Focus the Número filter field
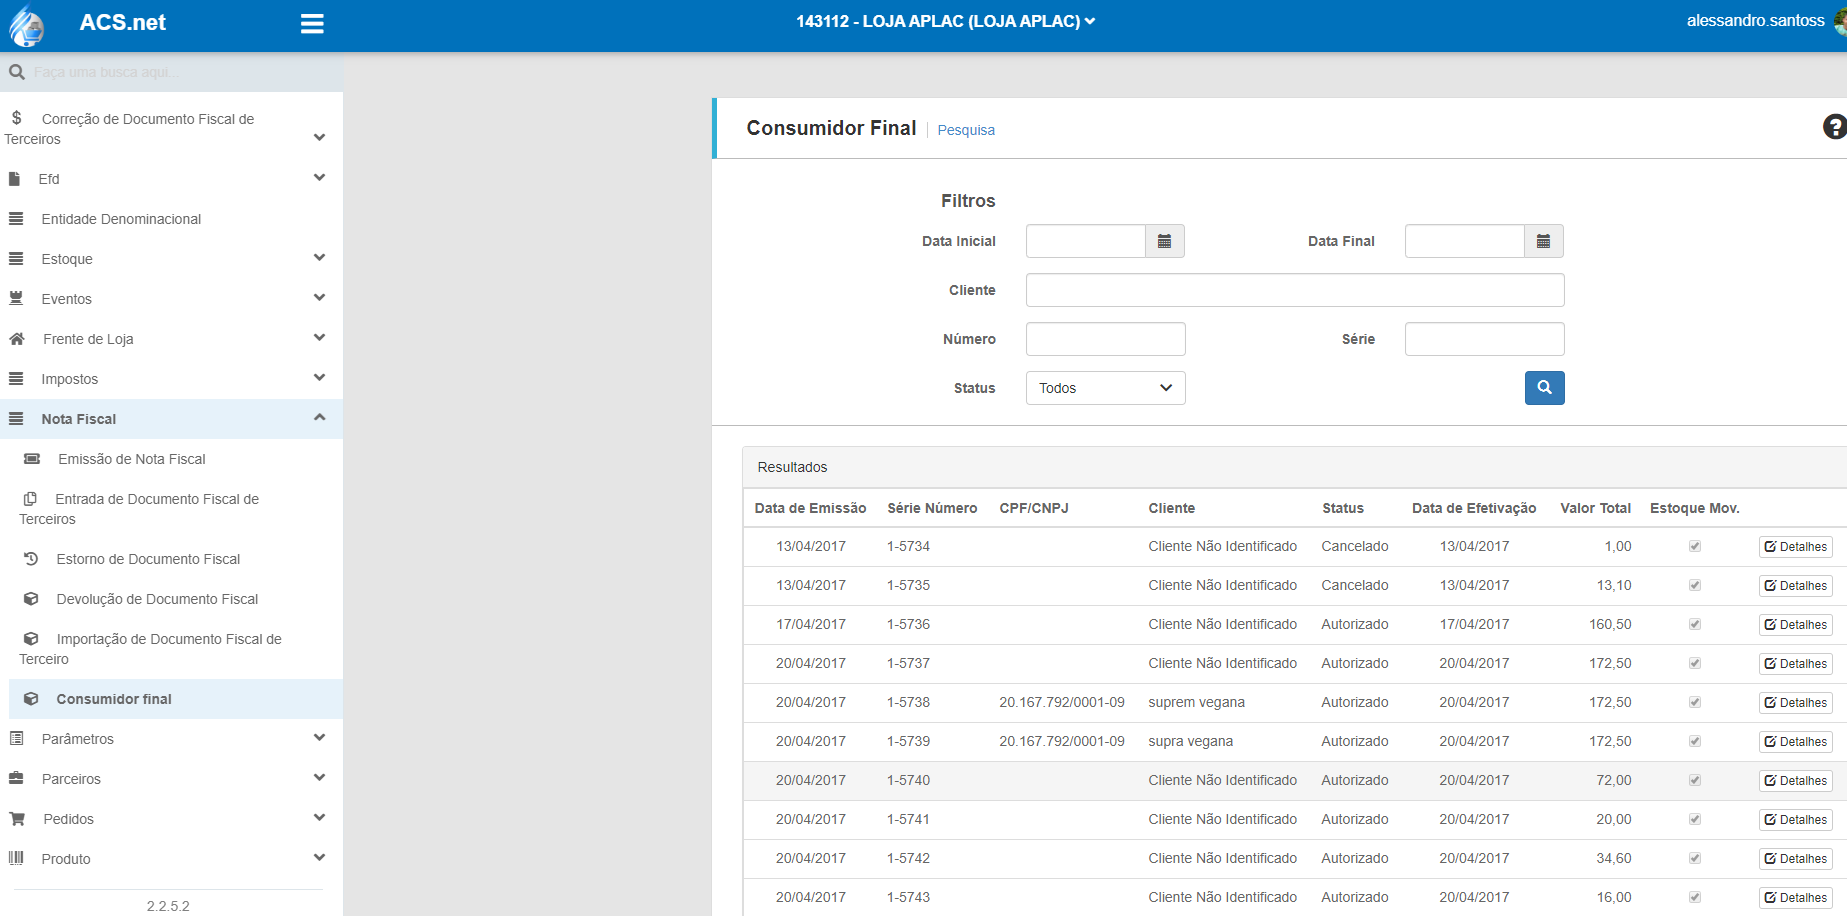Screen dimensions: 1847x916 [1105, 339]
